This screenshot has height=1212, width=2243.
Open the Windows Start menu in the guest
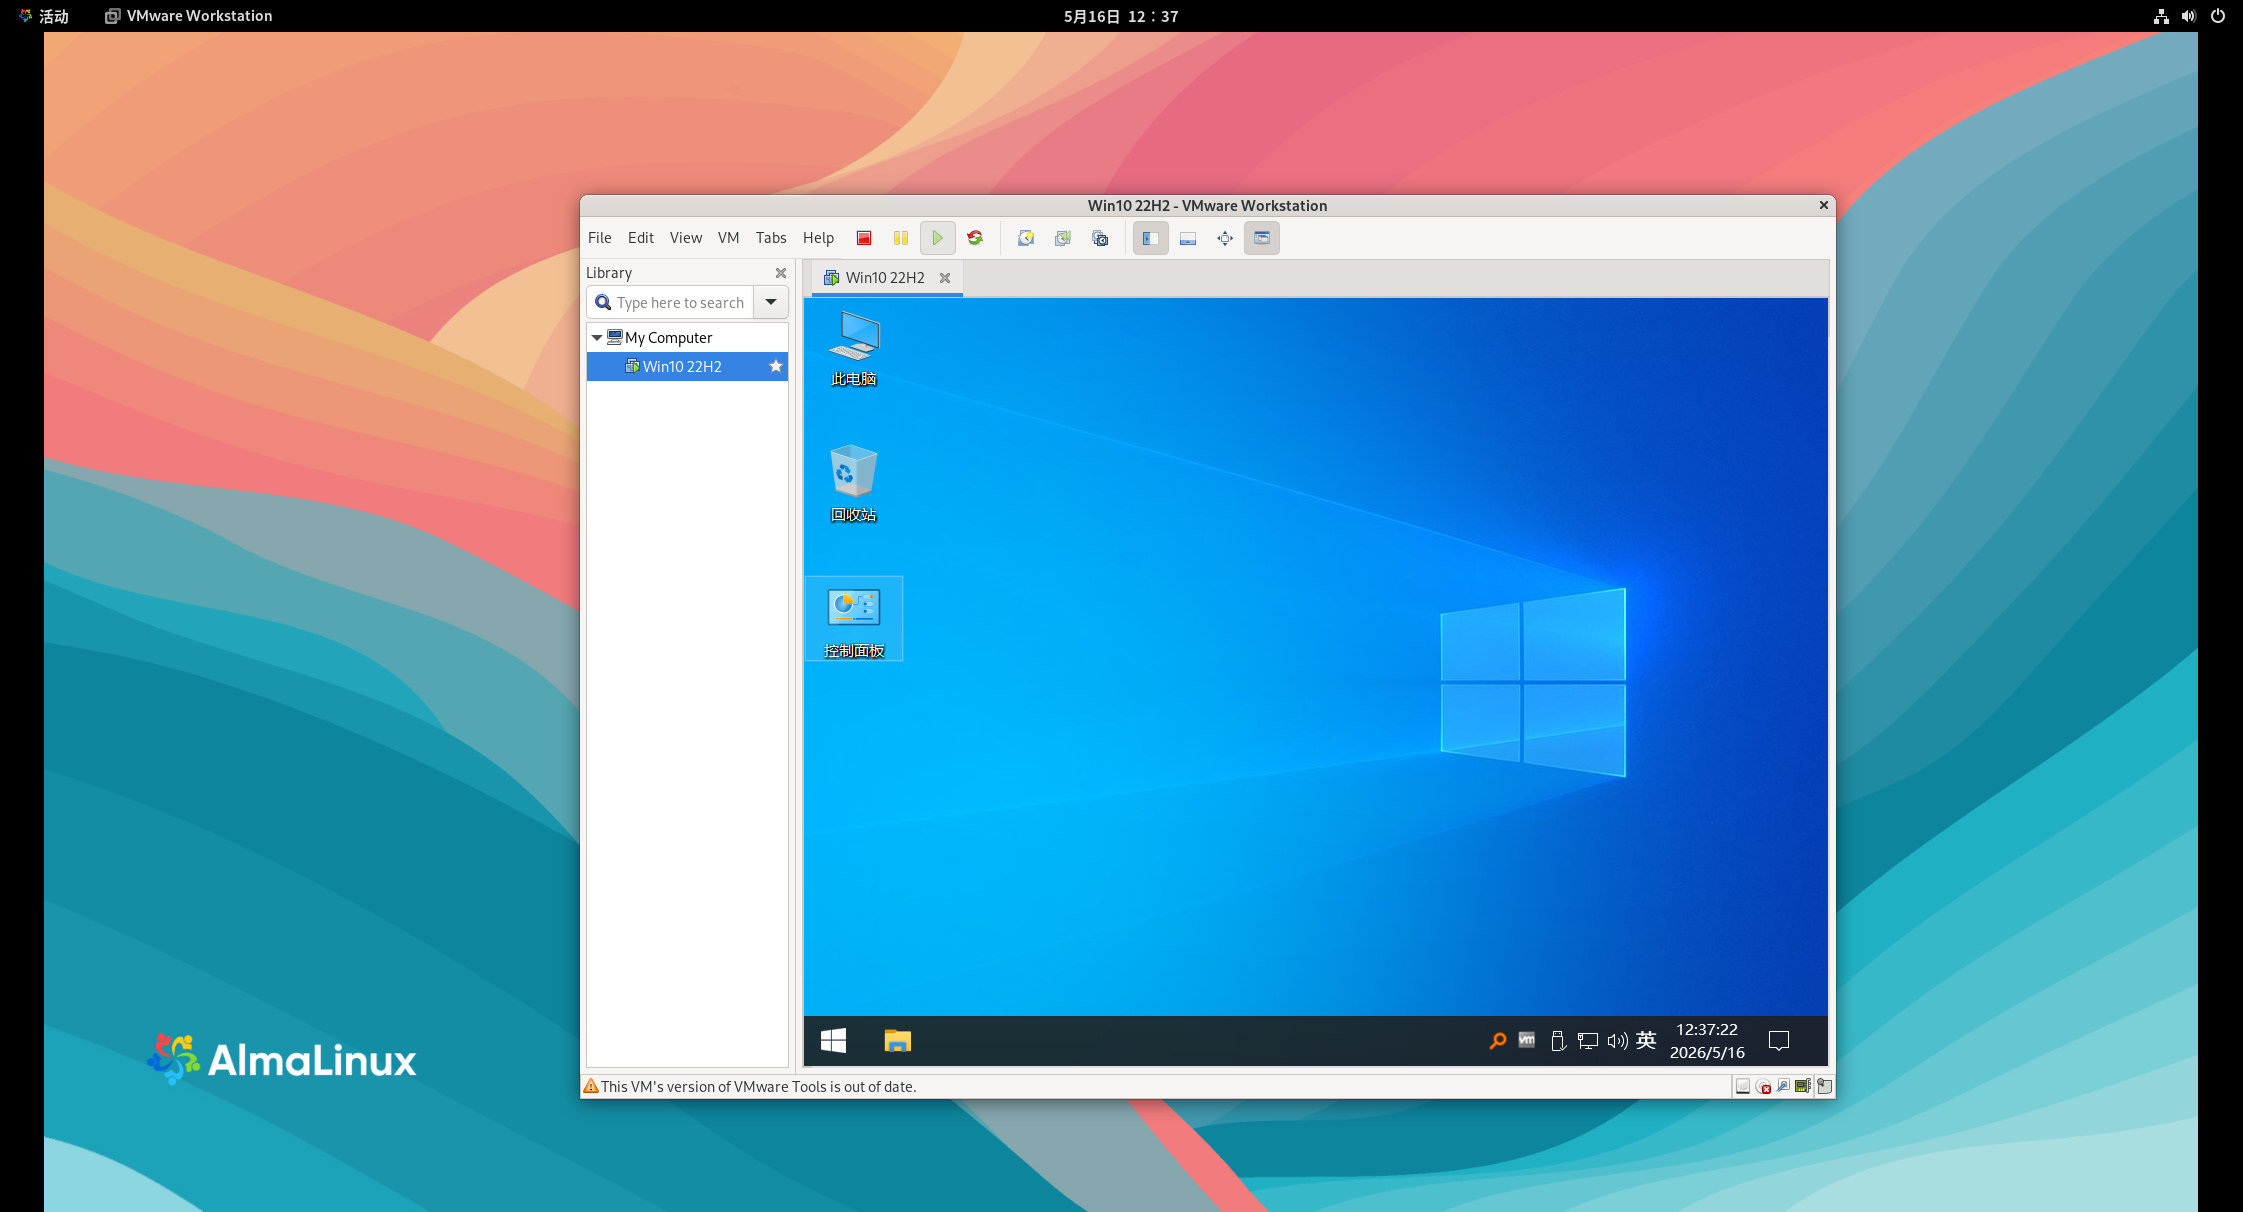click(833, 1041)
